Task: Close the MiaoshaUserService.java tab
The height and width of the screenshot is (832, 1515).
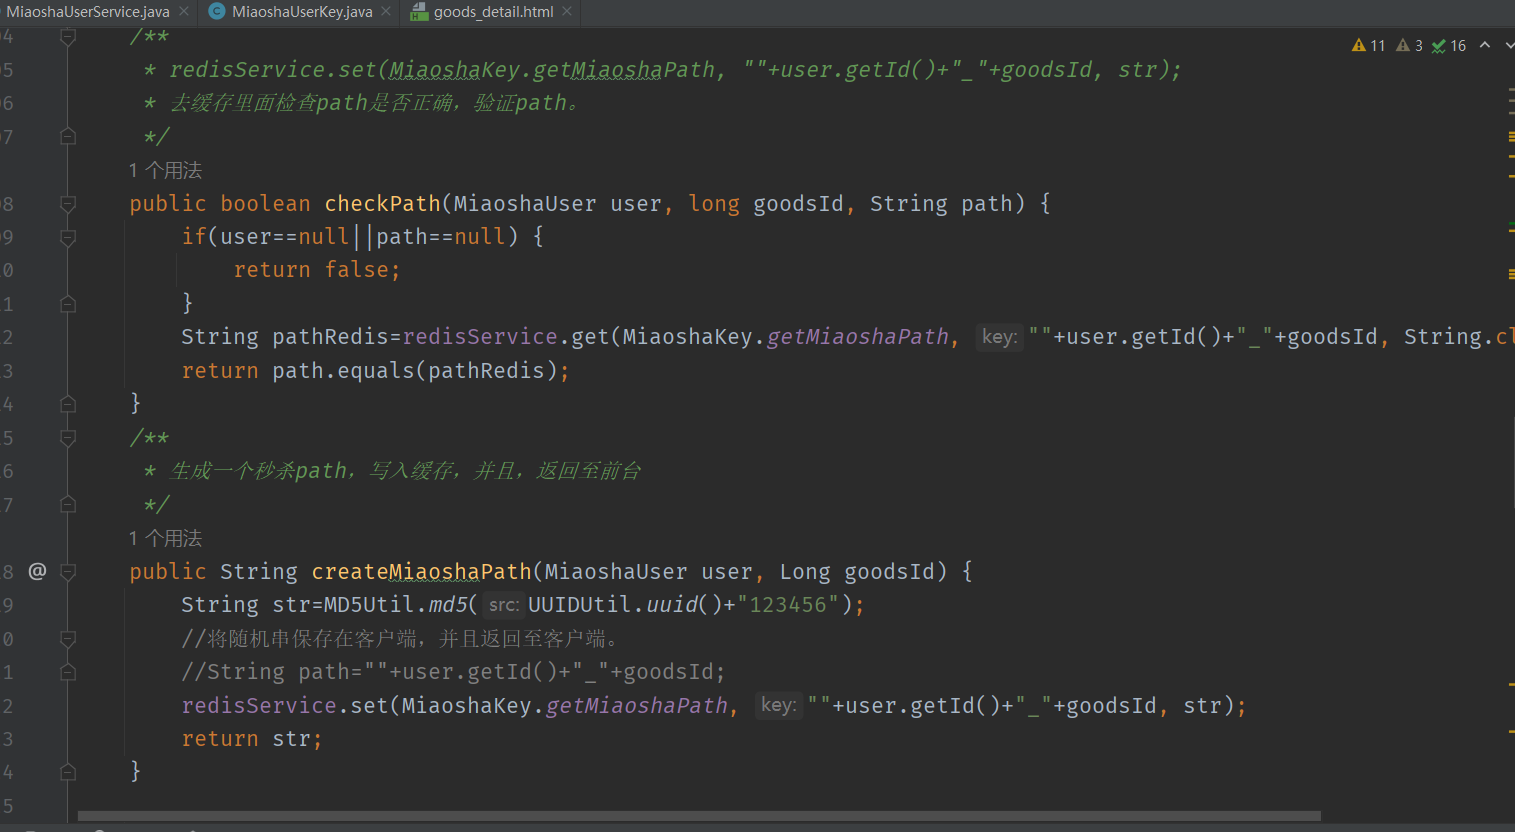Action: (184, 11)
